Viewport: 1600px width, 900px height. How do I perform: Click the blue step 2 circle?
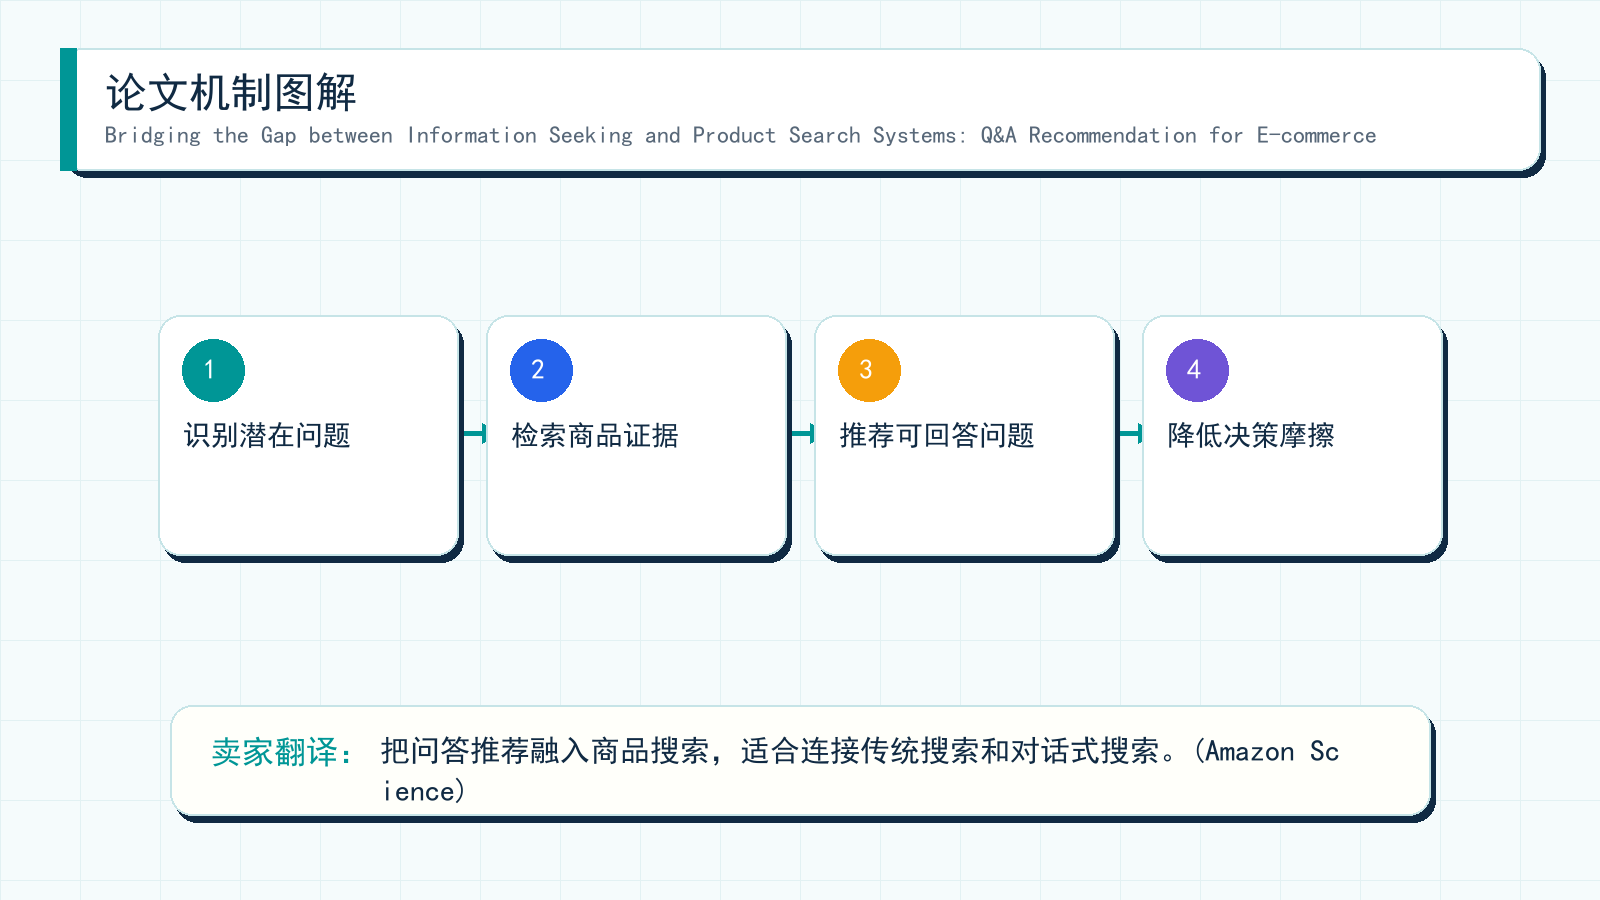coord(541,370)
